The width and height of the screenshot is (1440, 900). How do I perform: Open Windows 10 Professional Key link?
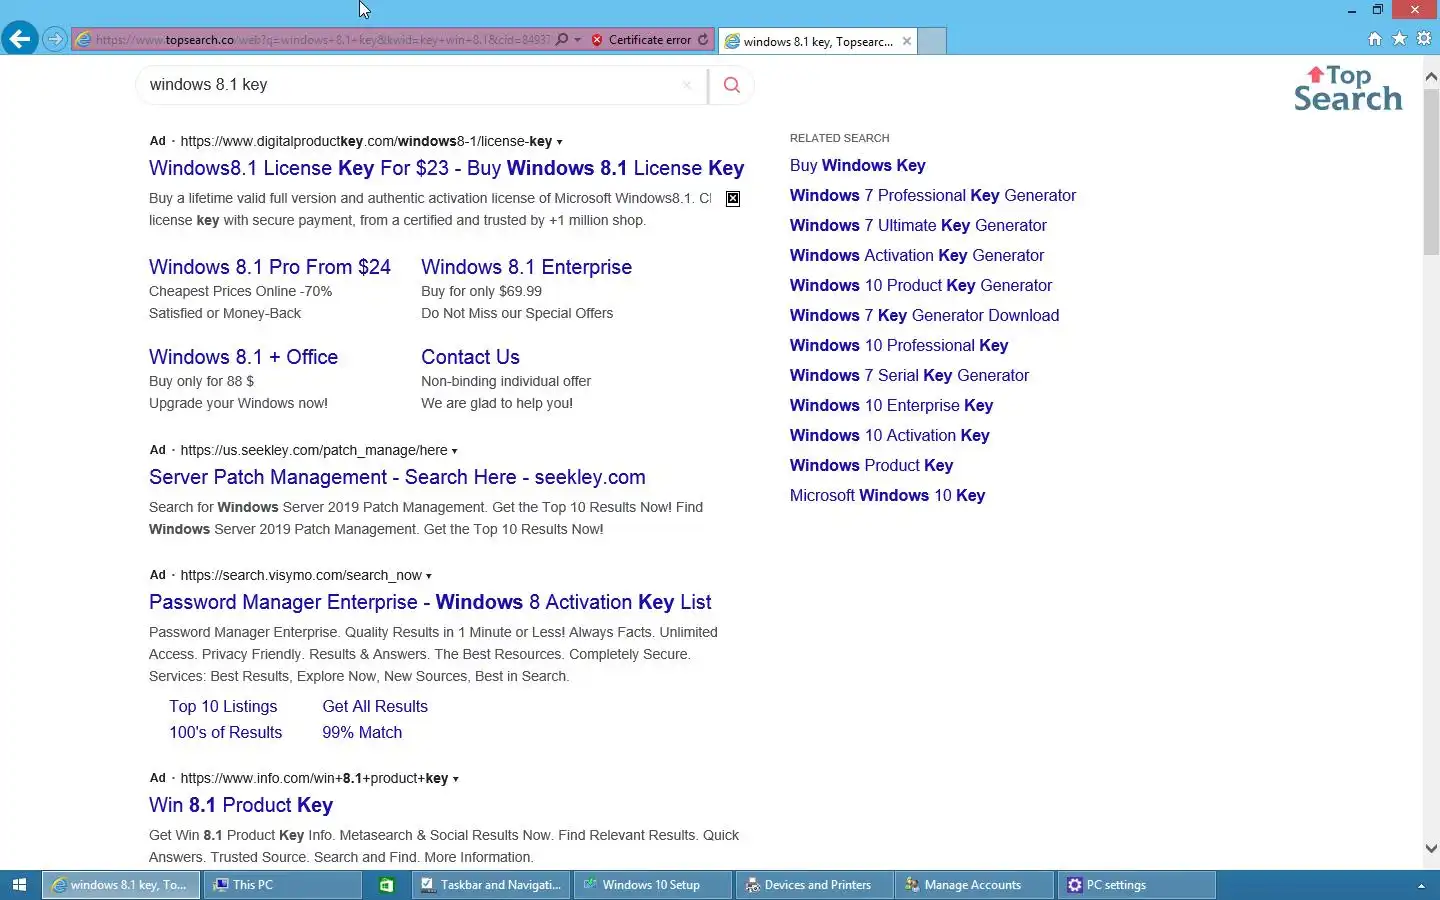(899, 345)
